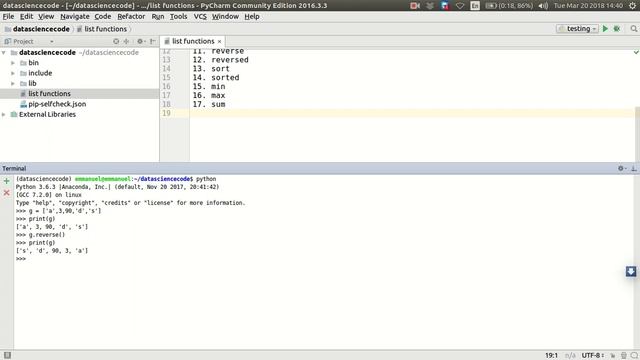Open a new terminal session with green plus
Image resolution: width=640 pixels, height=360 pixels.
pos(7,181)
